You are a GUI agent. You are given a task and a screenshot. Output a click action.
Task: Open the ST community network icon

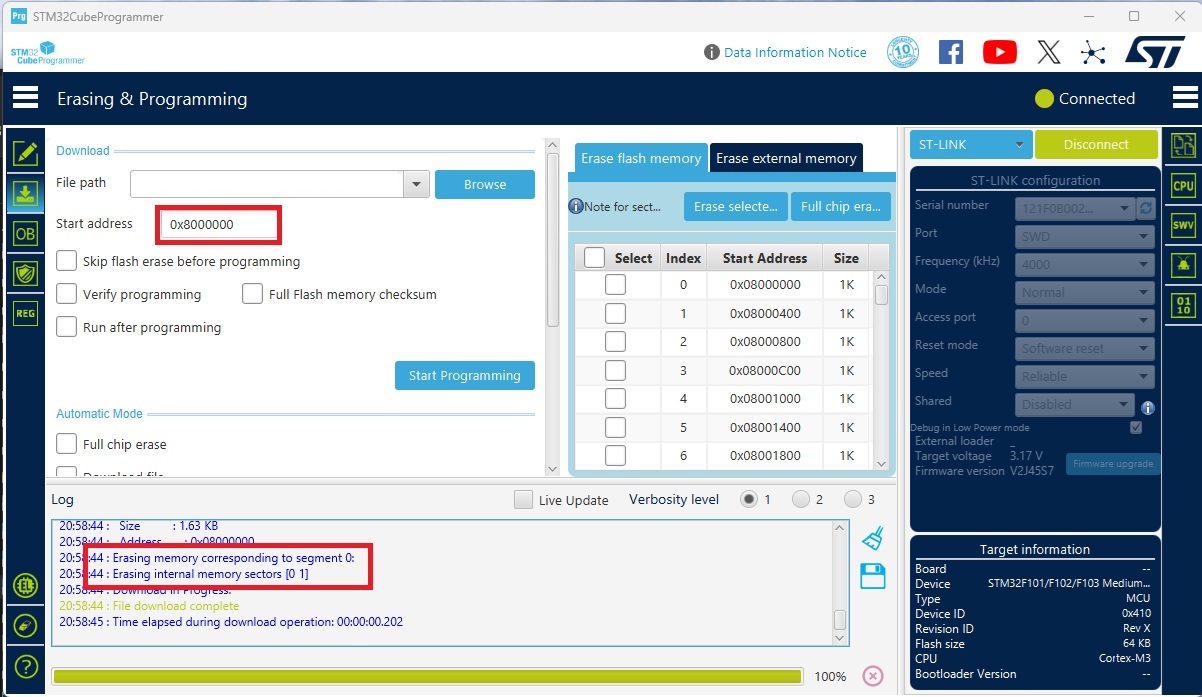coord(1094,52)
